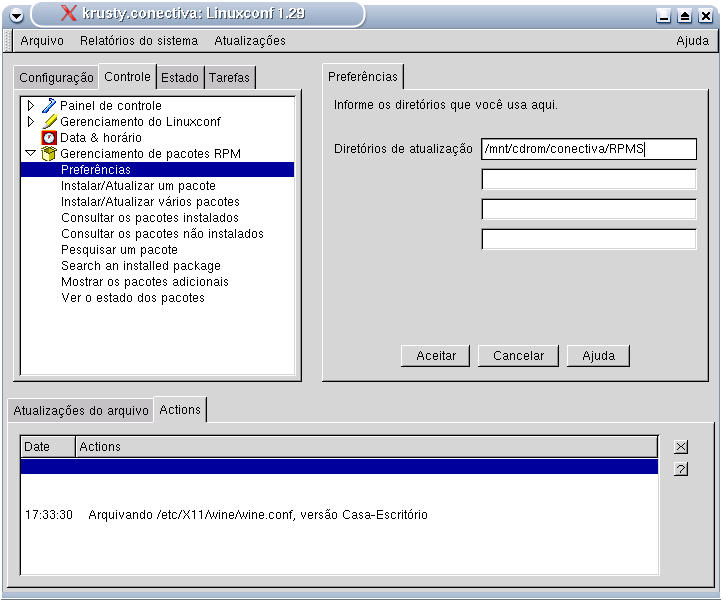Select Painel de controle tree item
This screenshot has height=600, width=723.
(111, 106)
